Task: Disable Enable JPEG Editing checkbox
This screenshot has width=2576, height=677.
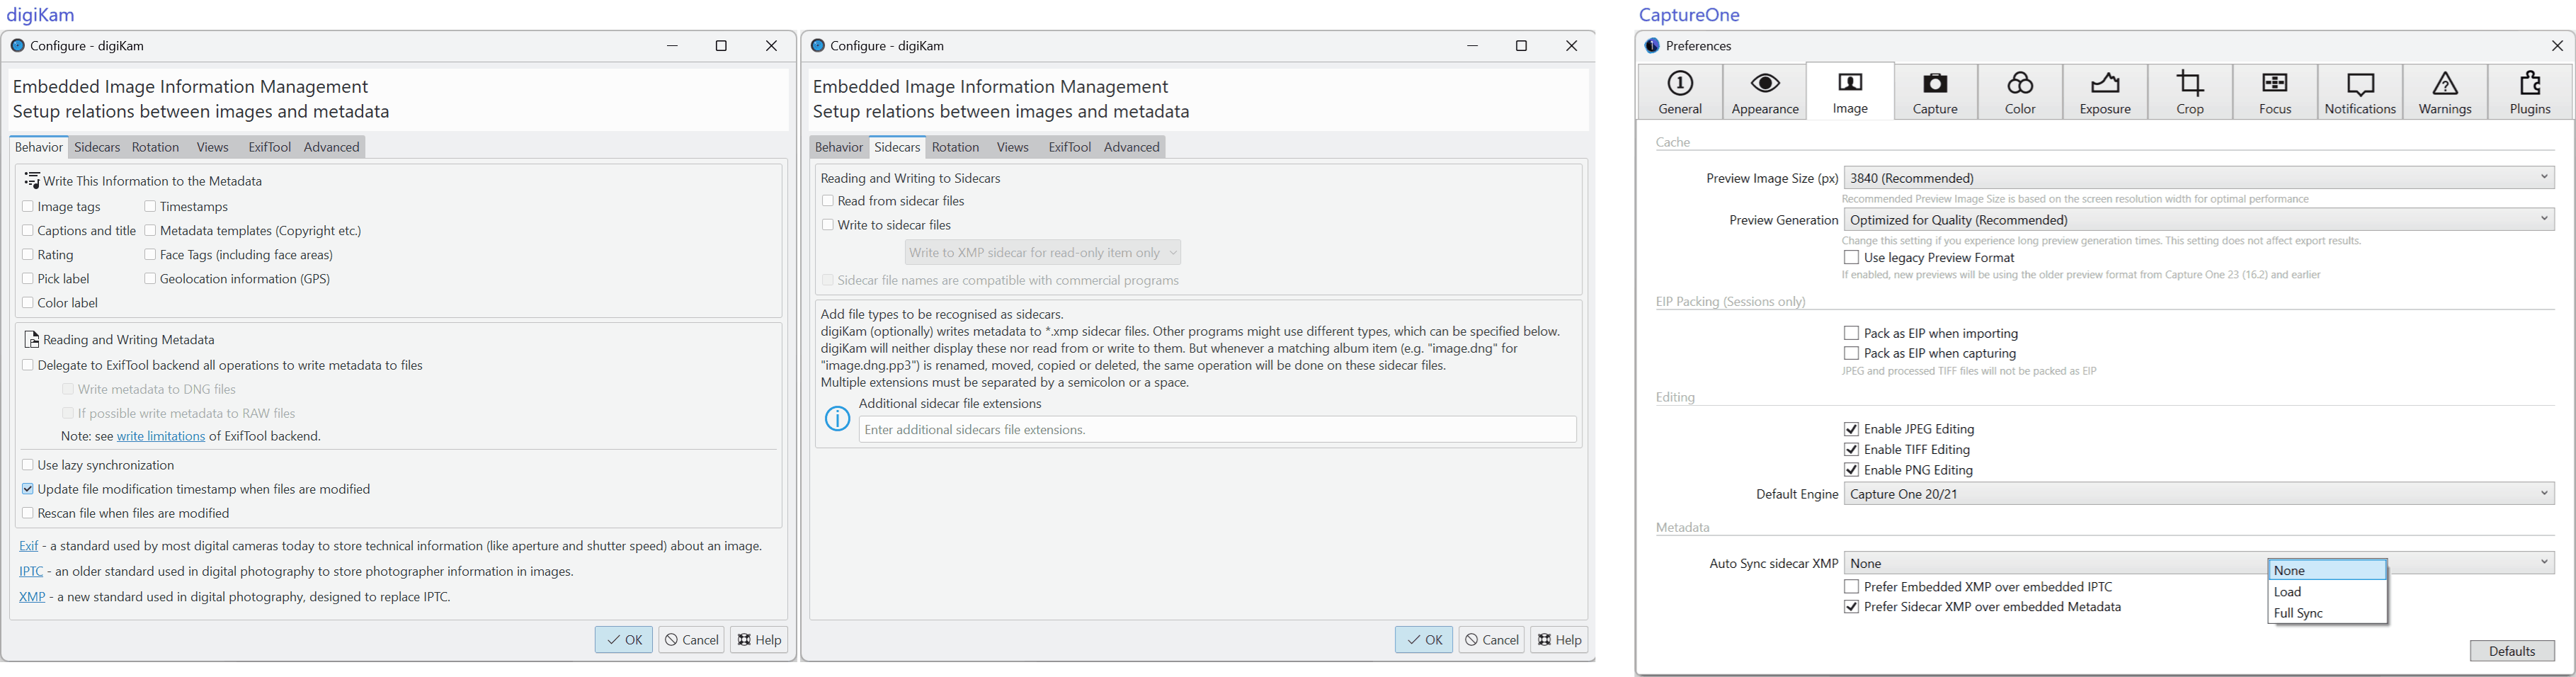Action: pos(1851,429)
